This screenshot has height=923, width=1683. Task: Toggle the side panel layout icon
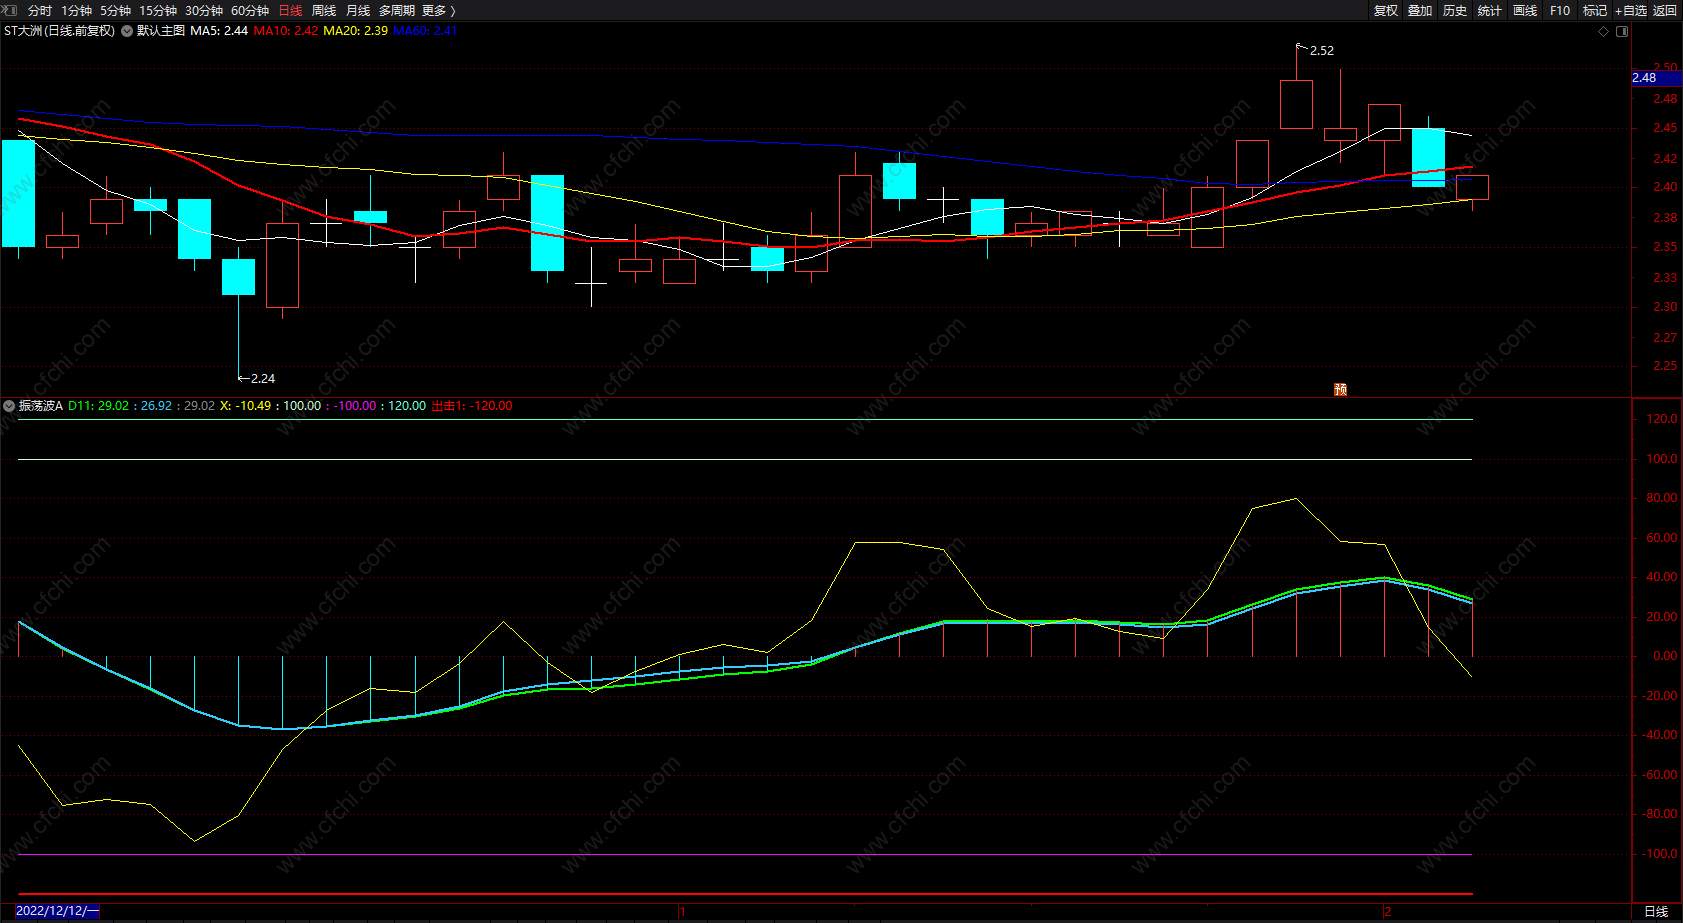(1622, 31)
